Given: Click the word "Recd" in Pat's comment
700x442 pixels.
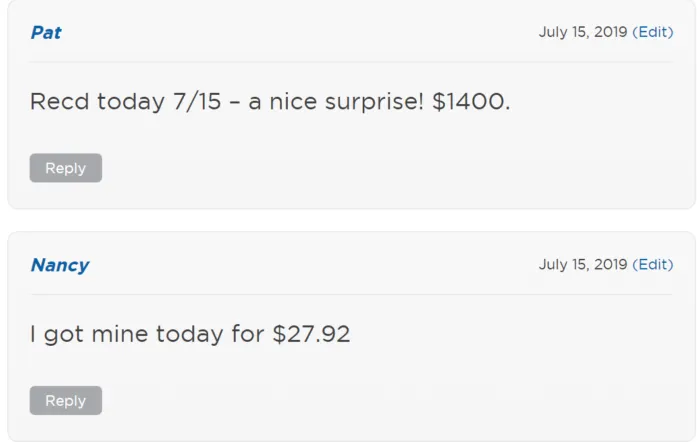Looking at the screenshot, I should [x=60, y=101].
